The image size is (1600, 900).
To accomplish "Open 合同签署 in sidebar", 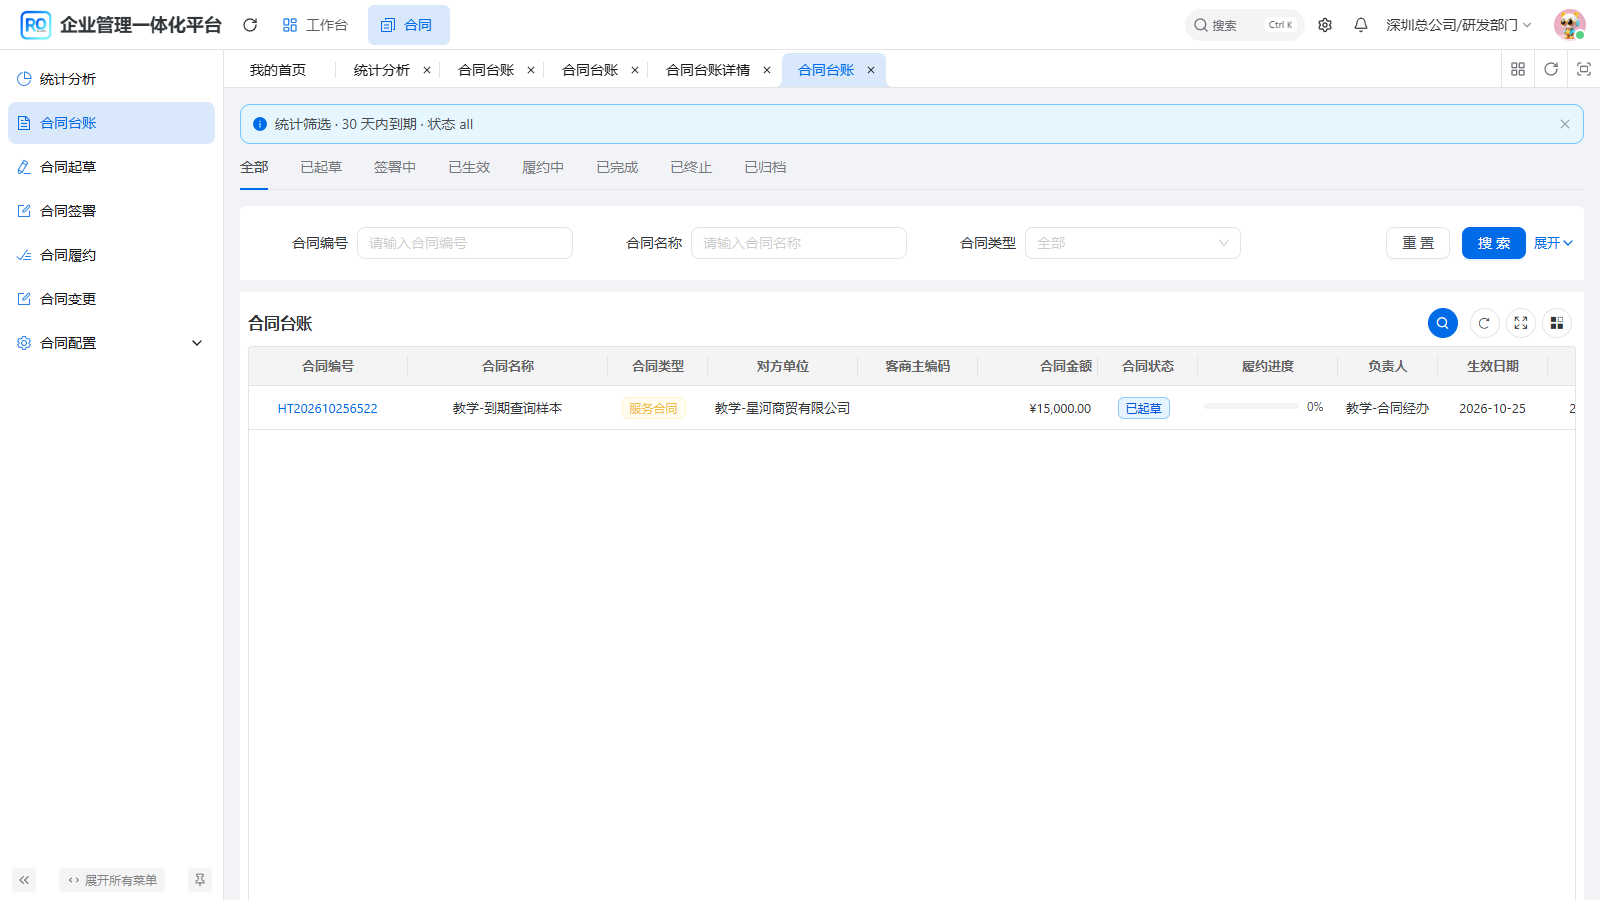I will coord(111,211).
